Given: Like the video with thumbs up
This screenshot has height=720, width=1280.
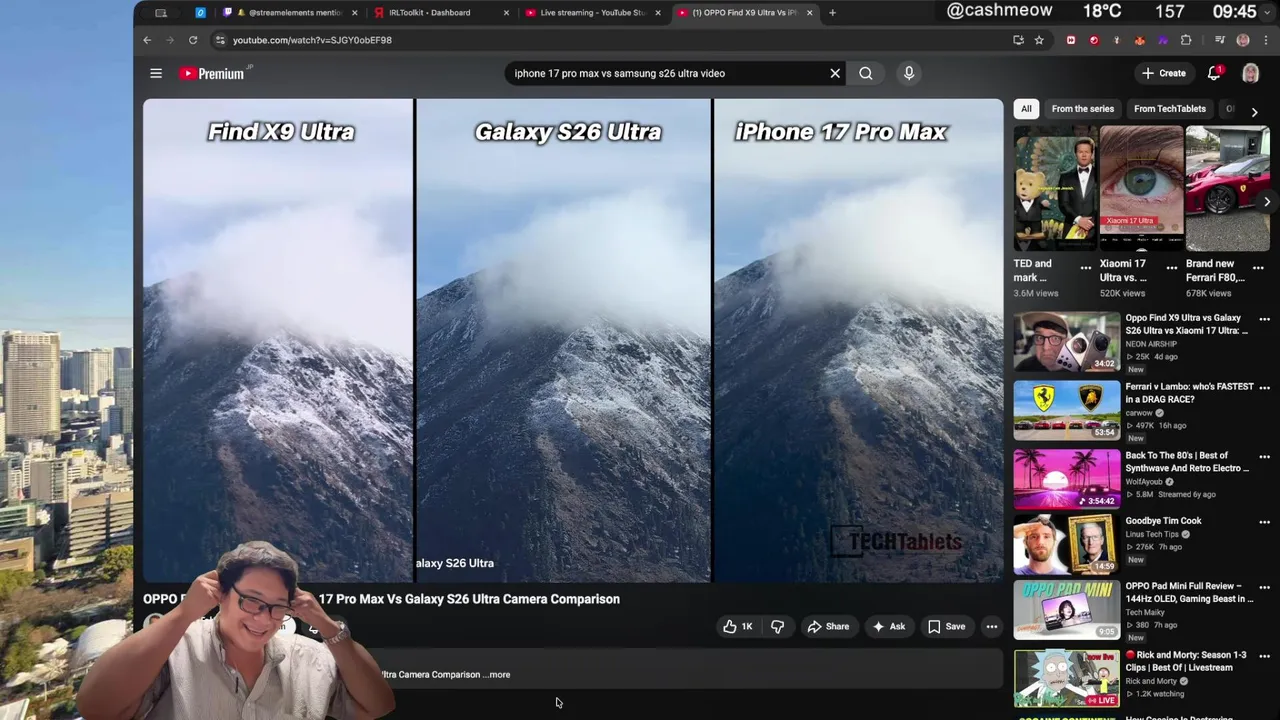Looking at the screenshot, I should click(x=738, y=627).
